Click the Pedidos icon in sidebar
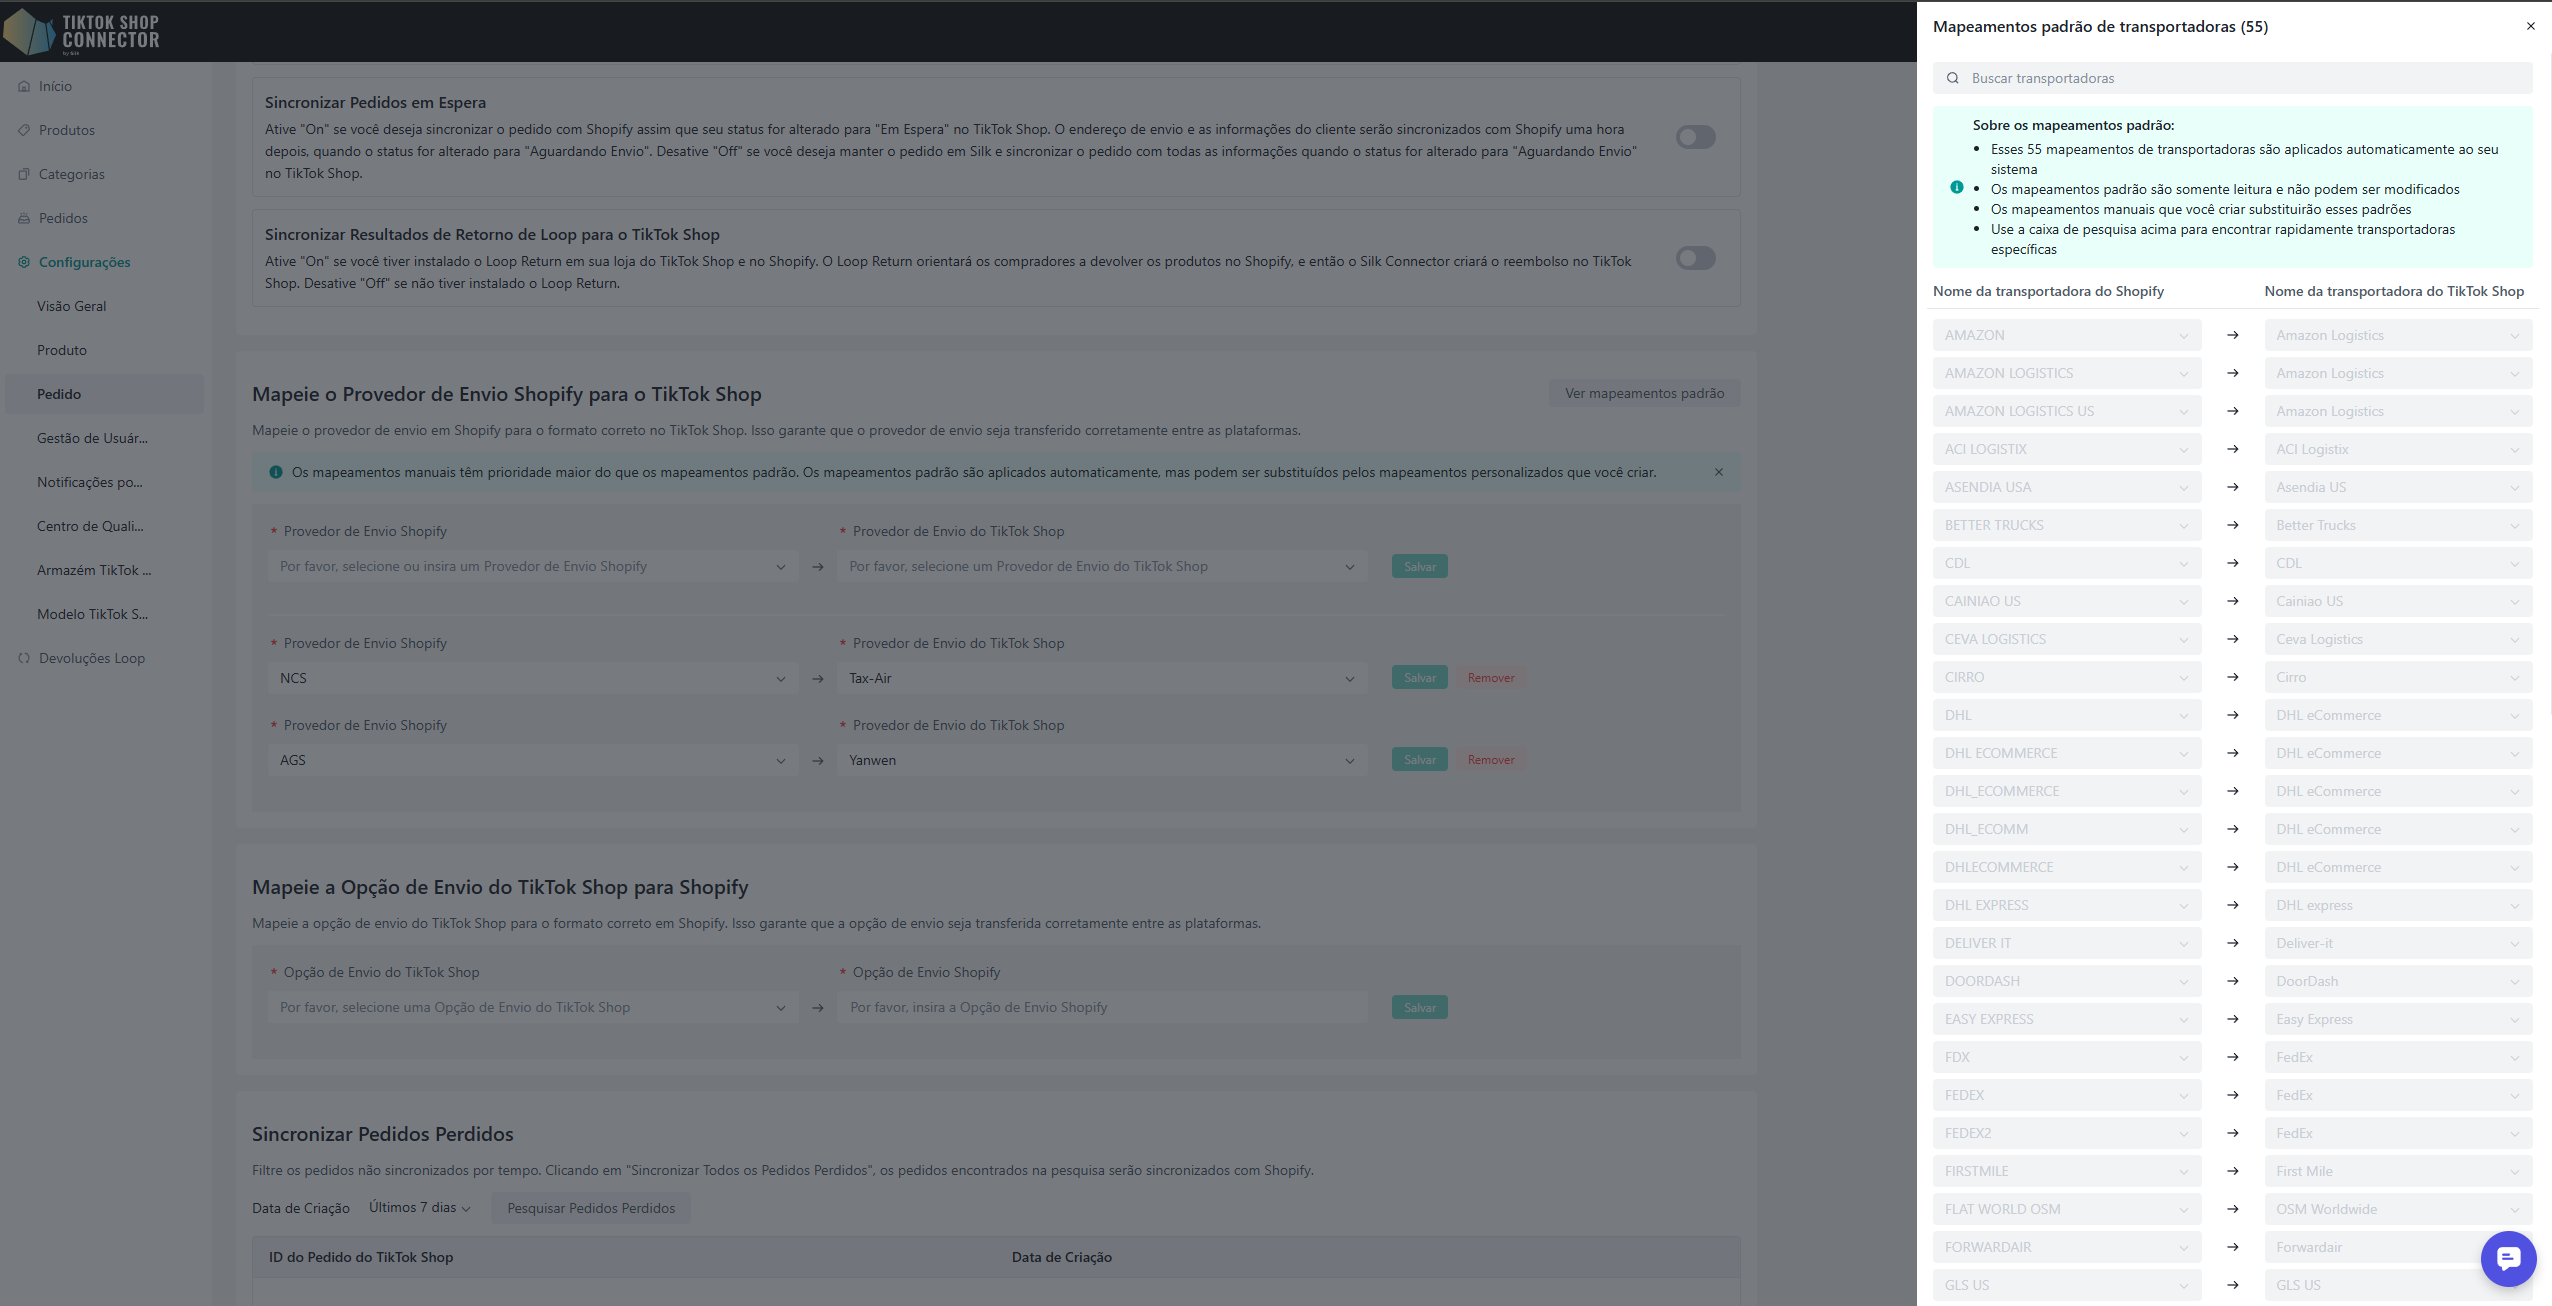2552x1306 pixels. point(24,218)
